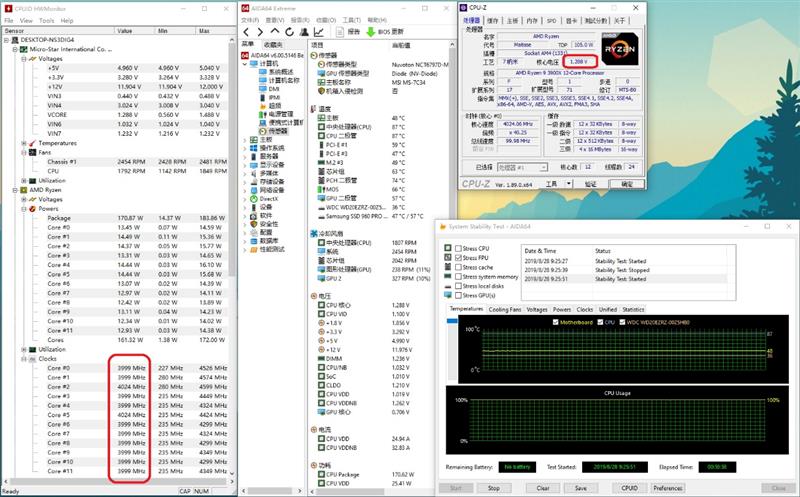This screenshot has height=497, width=800.
Task: Click the green BIOS update arrow icon
Action: tap(370, 32)
